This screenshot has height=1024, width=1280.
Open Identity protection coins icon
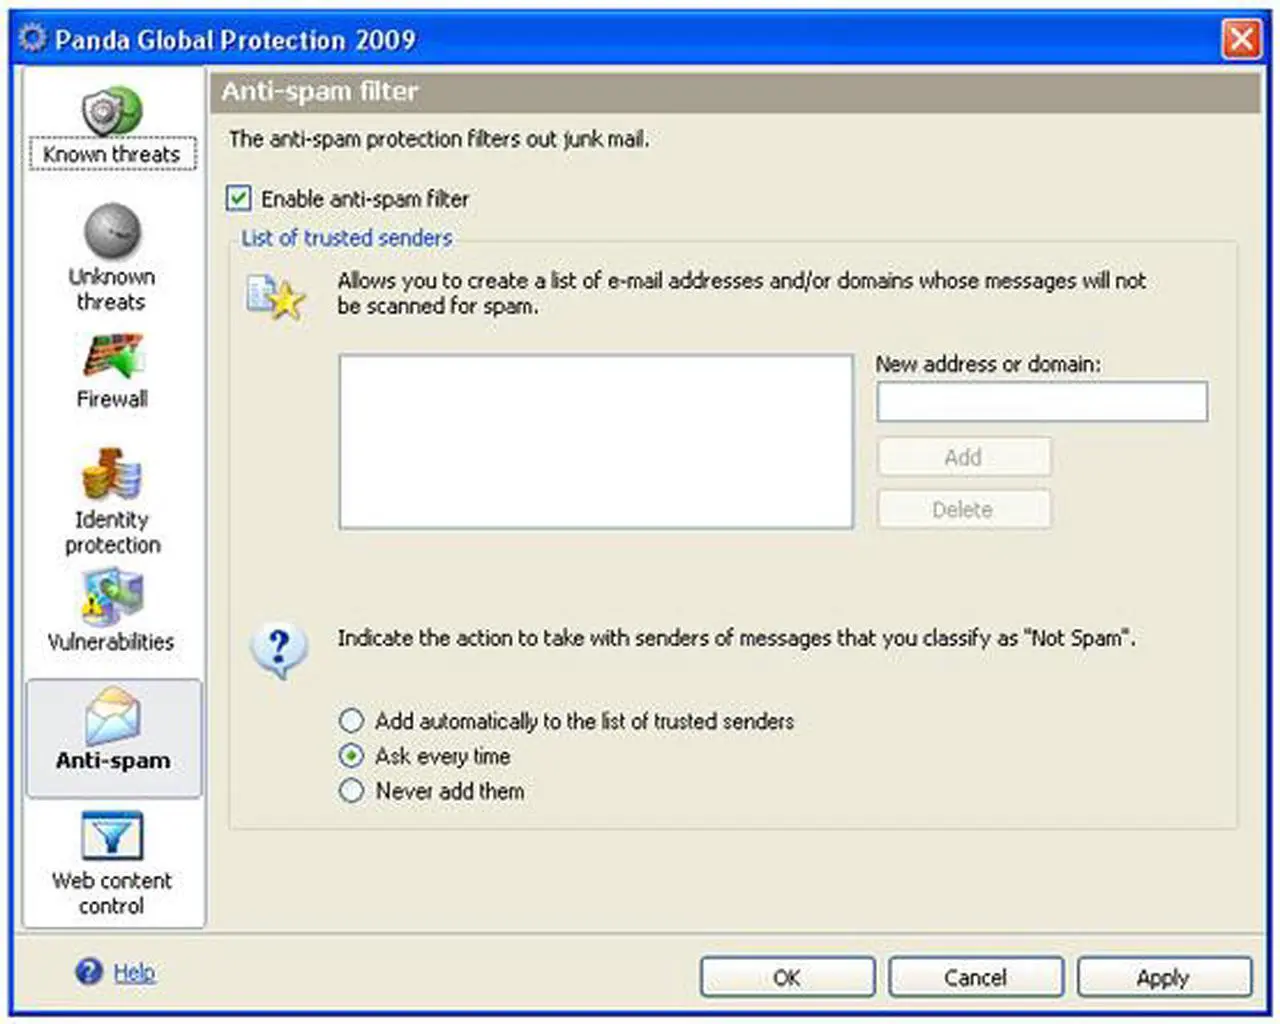point(112,474)
